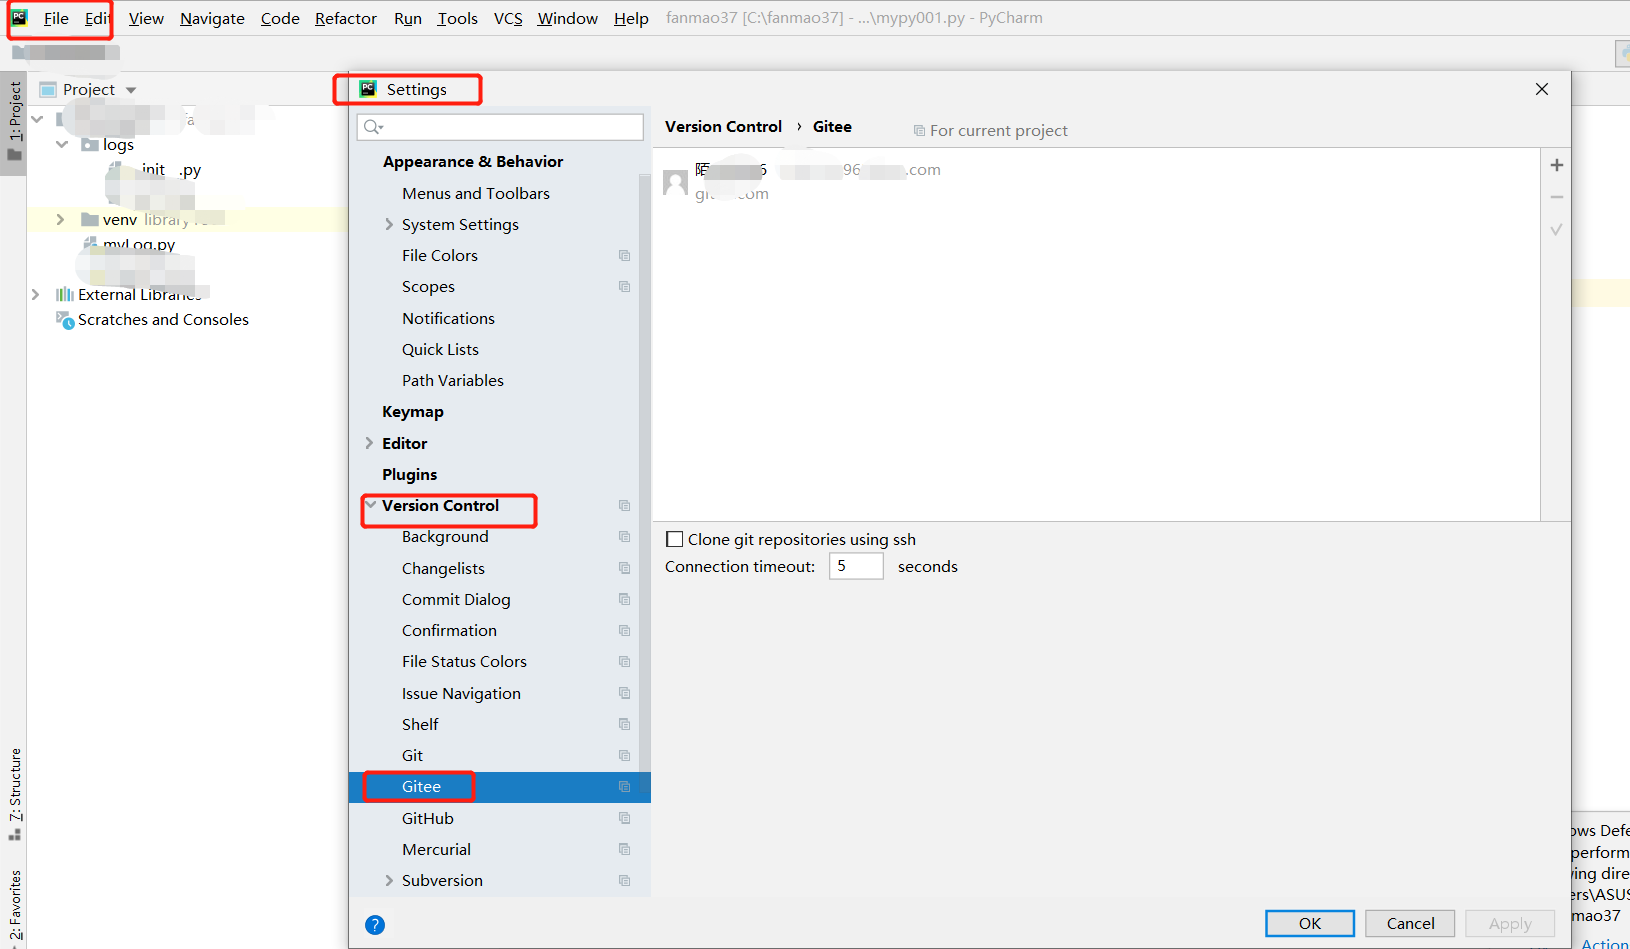Expand the venv folder
Screen dimensions: 1630x949
60,219
